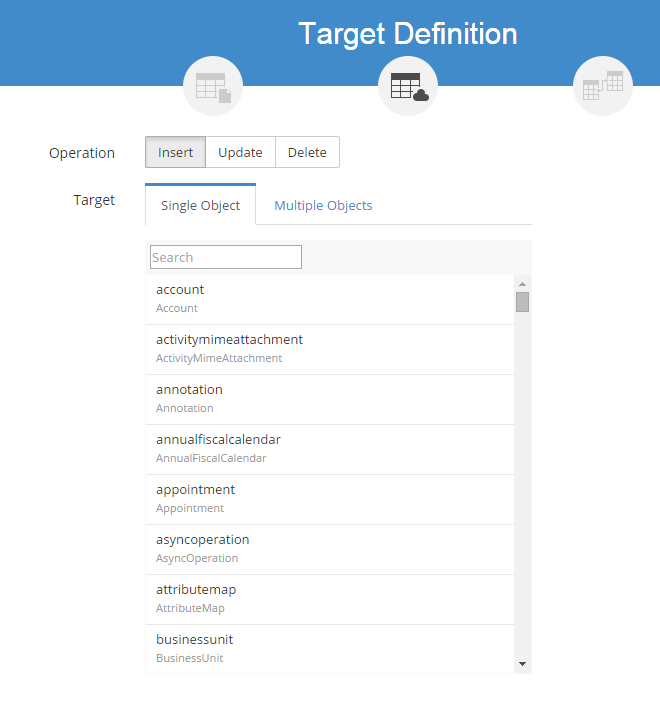
Task: Click the field mapping tables step icon
Action: (602, 86)
